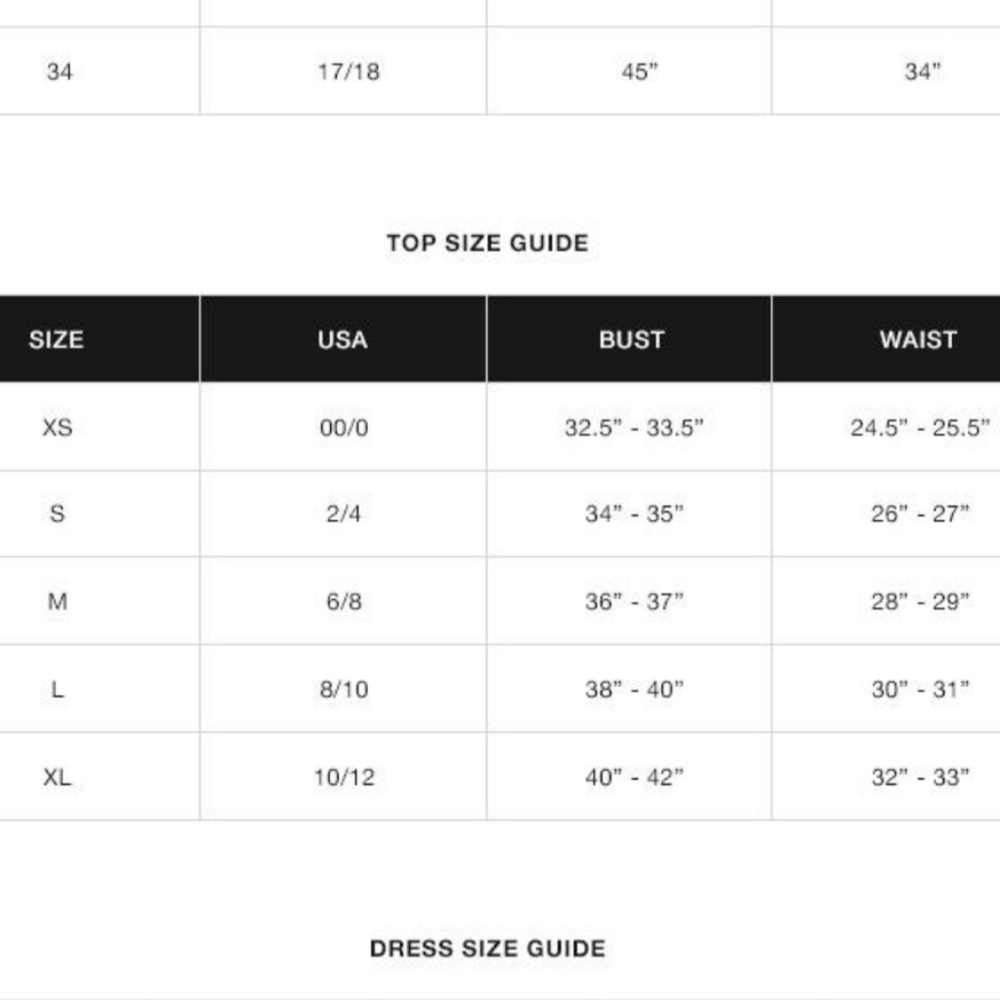Select USA size 10/12 cell
Image resolution: width=1000 pixels, height=1000 pixels.
coord(344,777)
